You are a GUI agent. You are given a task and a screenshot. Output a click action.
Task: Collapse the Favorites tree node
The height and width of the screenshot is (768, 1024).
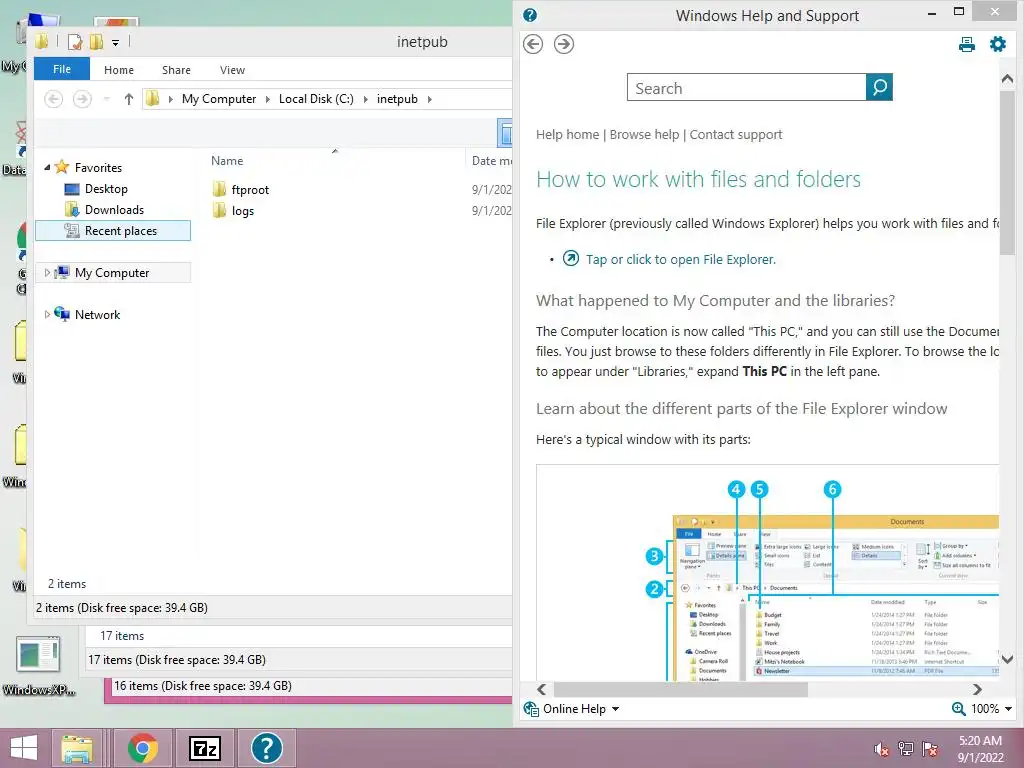[47, 168]
